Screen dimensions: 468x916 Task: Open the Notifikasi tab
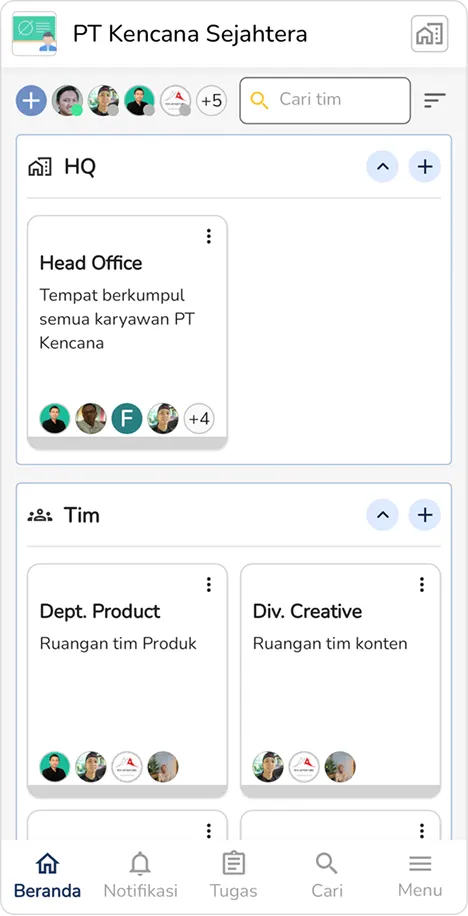[x=140, y=875]
